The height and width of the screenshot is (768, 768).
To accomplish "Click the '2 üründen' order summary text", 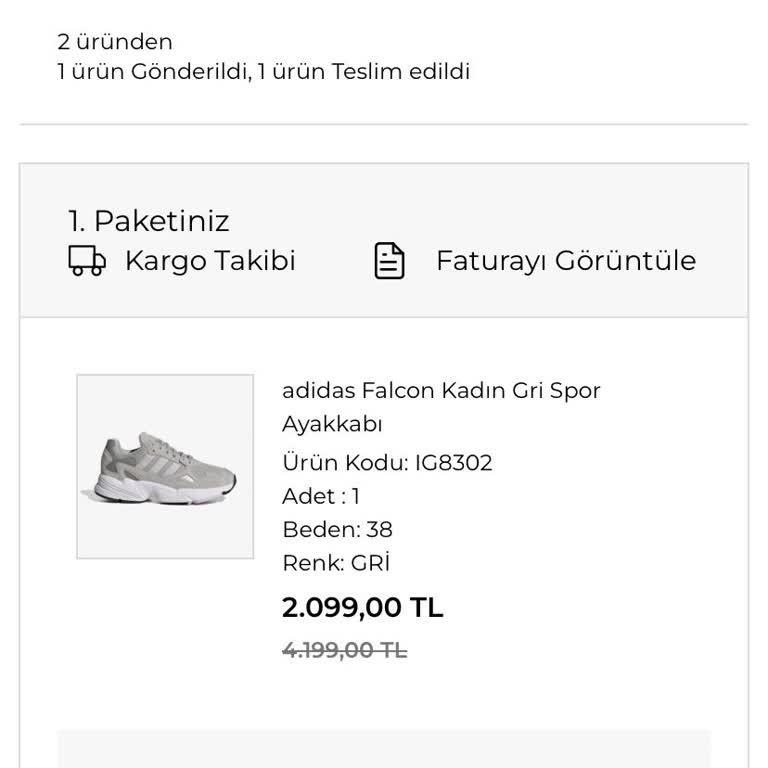I will point(115,42).
